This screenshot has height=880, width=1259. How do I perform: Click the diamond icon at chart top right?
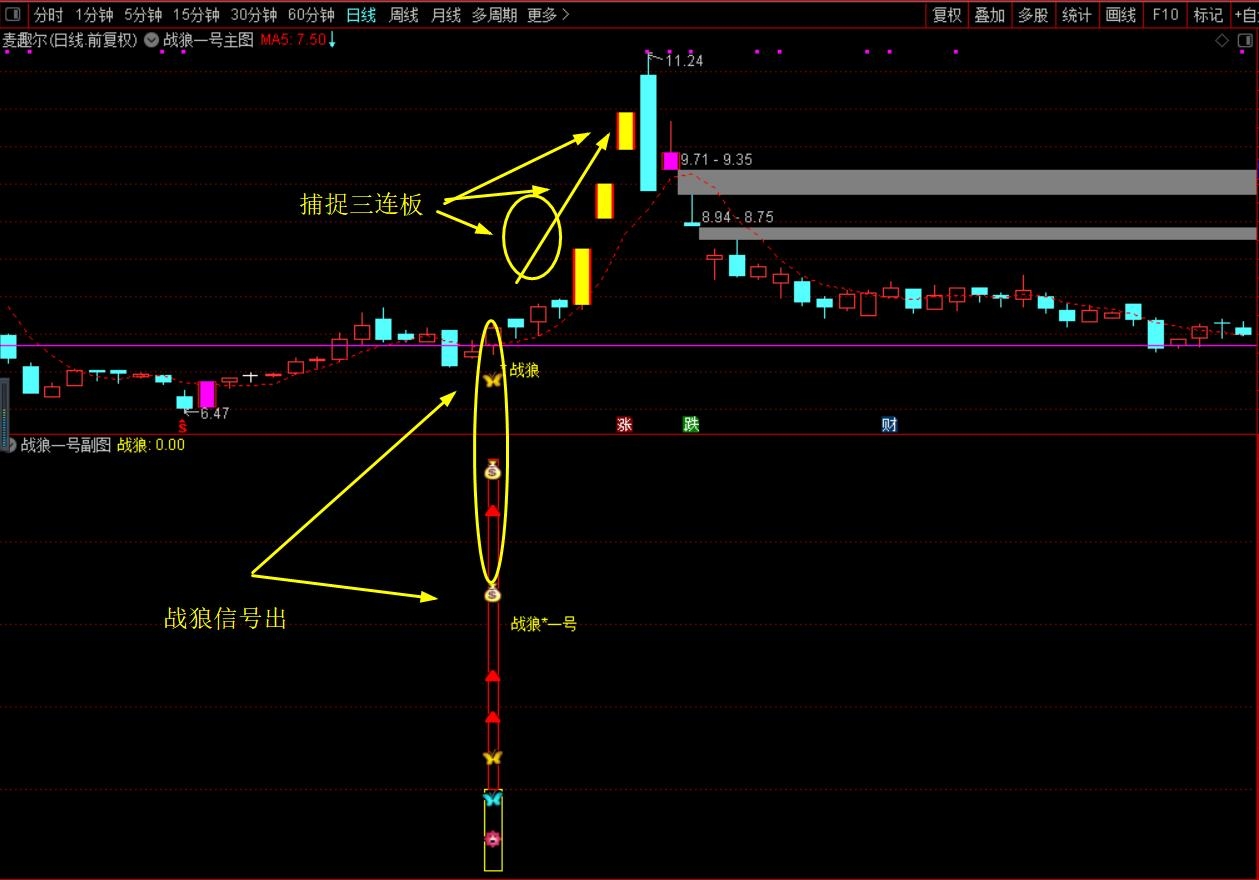[x=1222, y=40]
